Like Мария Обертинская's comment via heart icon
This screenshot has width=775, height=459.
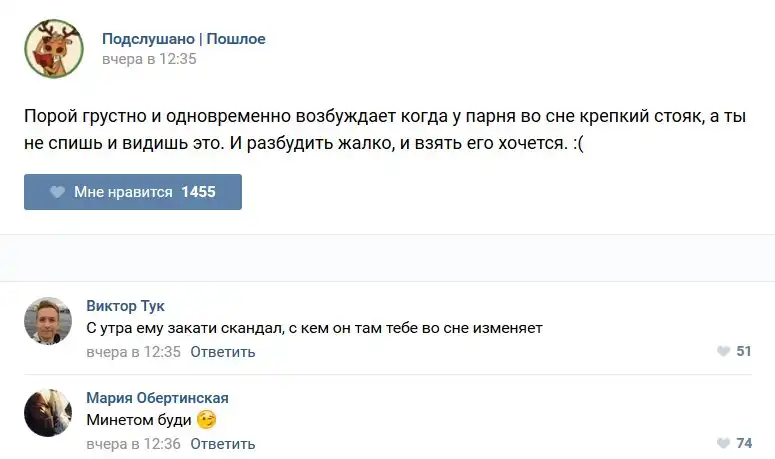(x=724, y=443)
